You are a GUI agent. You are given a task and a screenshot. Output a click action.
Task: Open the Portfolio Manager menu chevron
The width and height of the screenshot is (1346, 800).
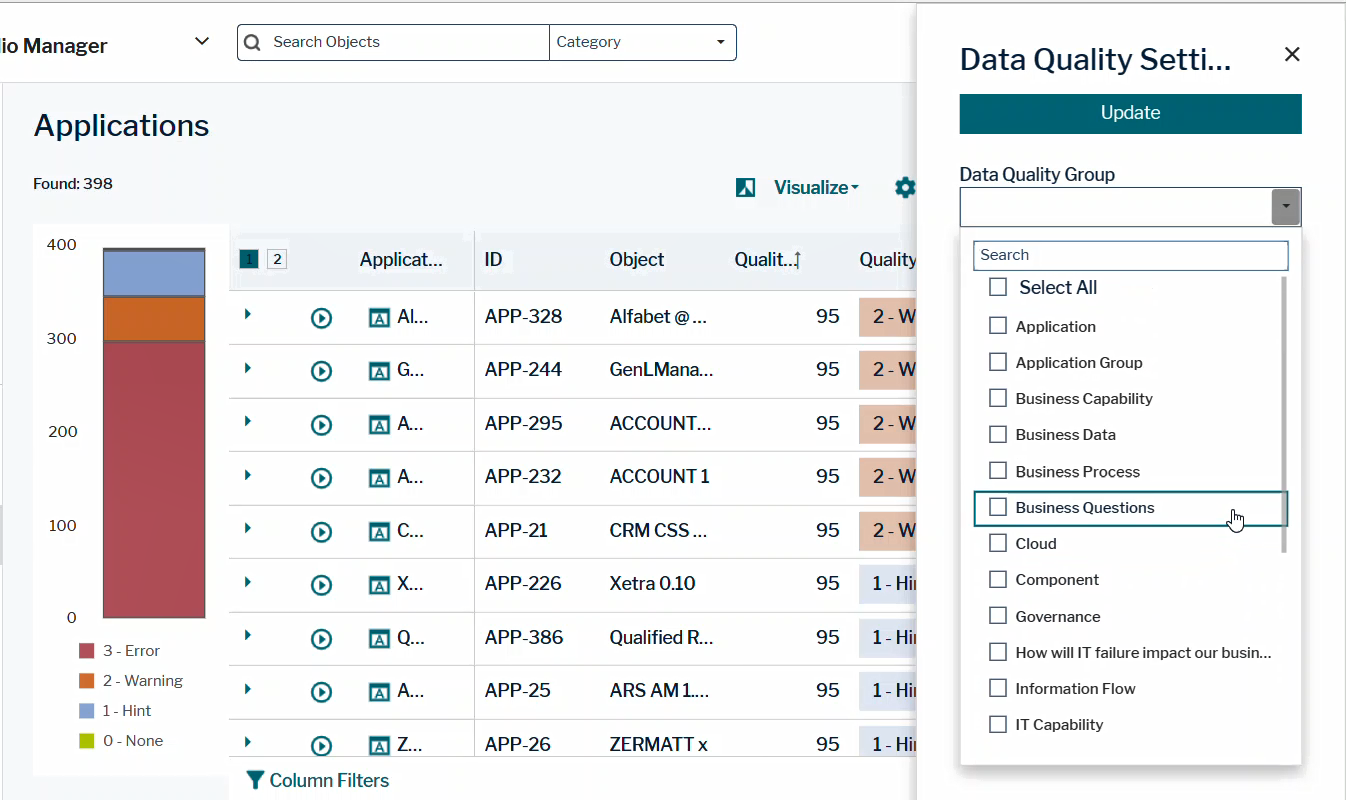[201, 41]
